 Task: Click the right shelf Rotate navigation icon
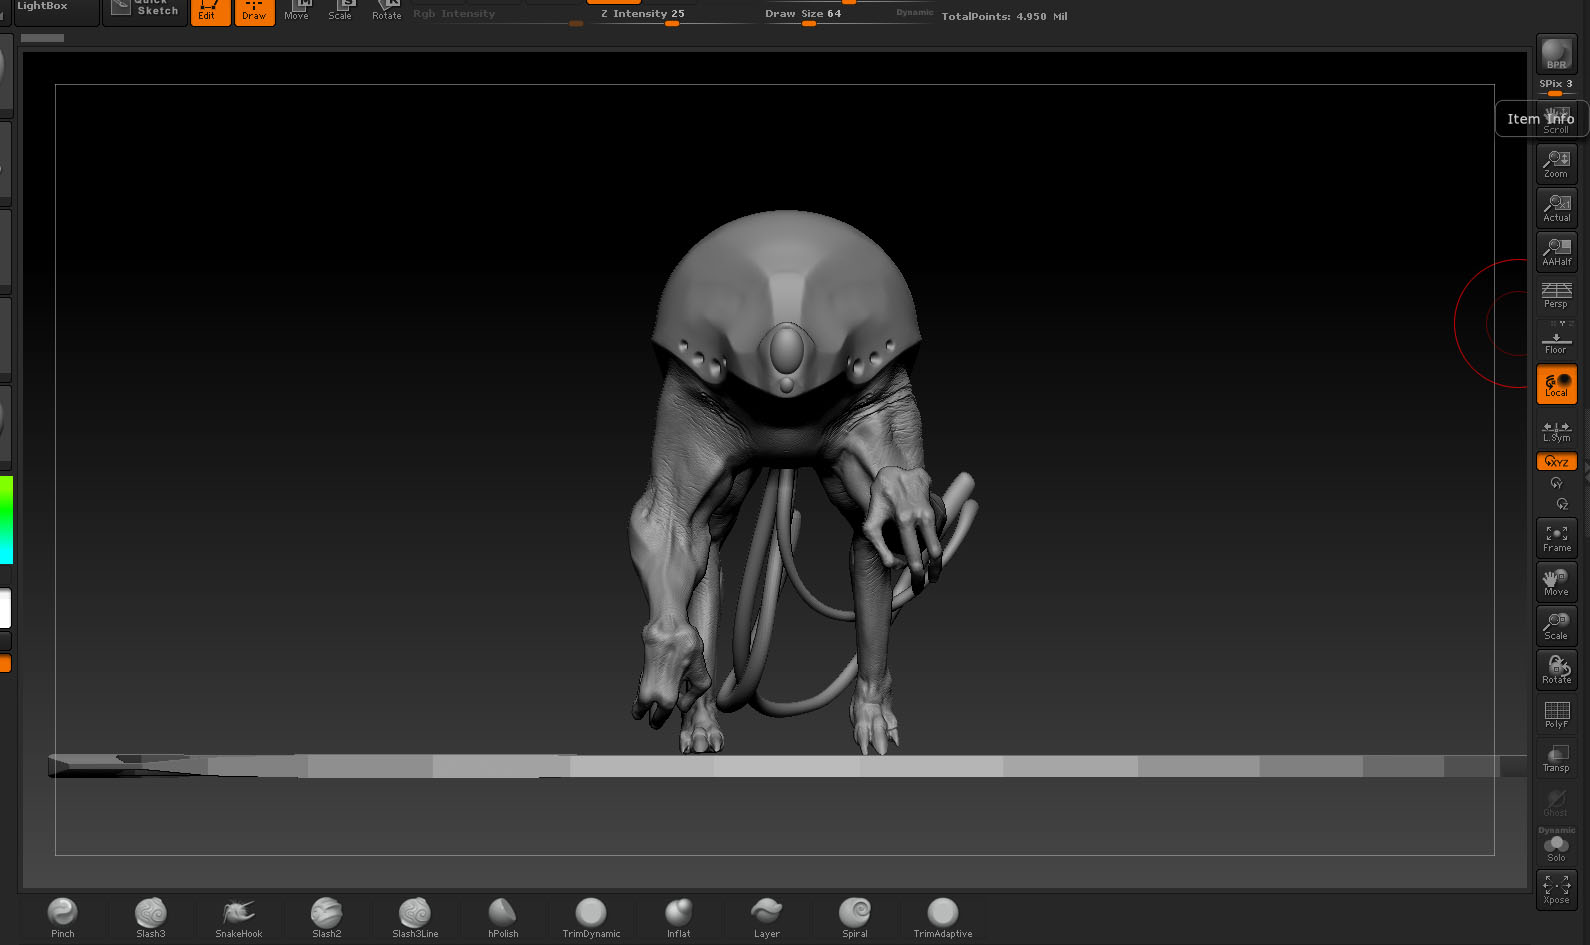1556,671
